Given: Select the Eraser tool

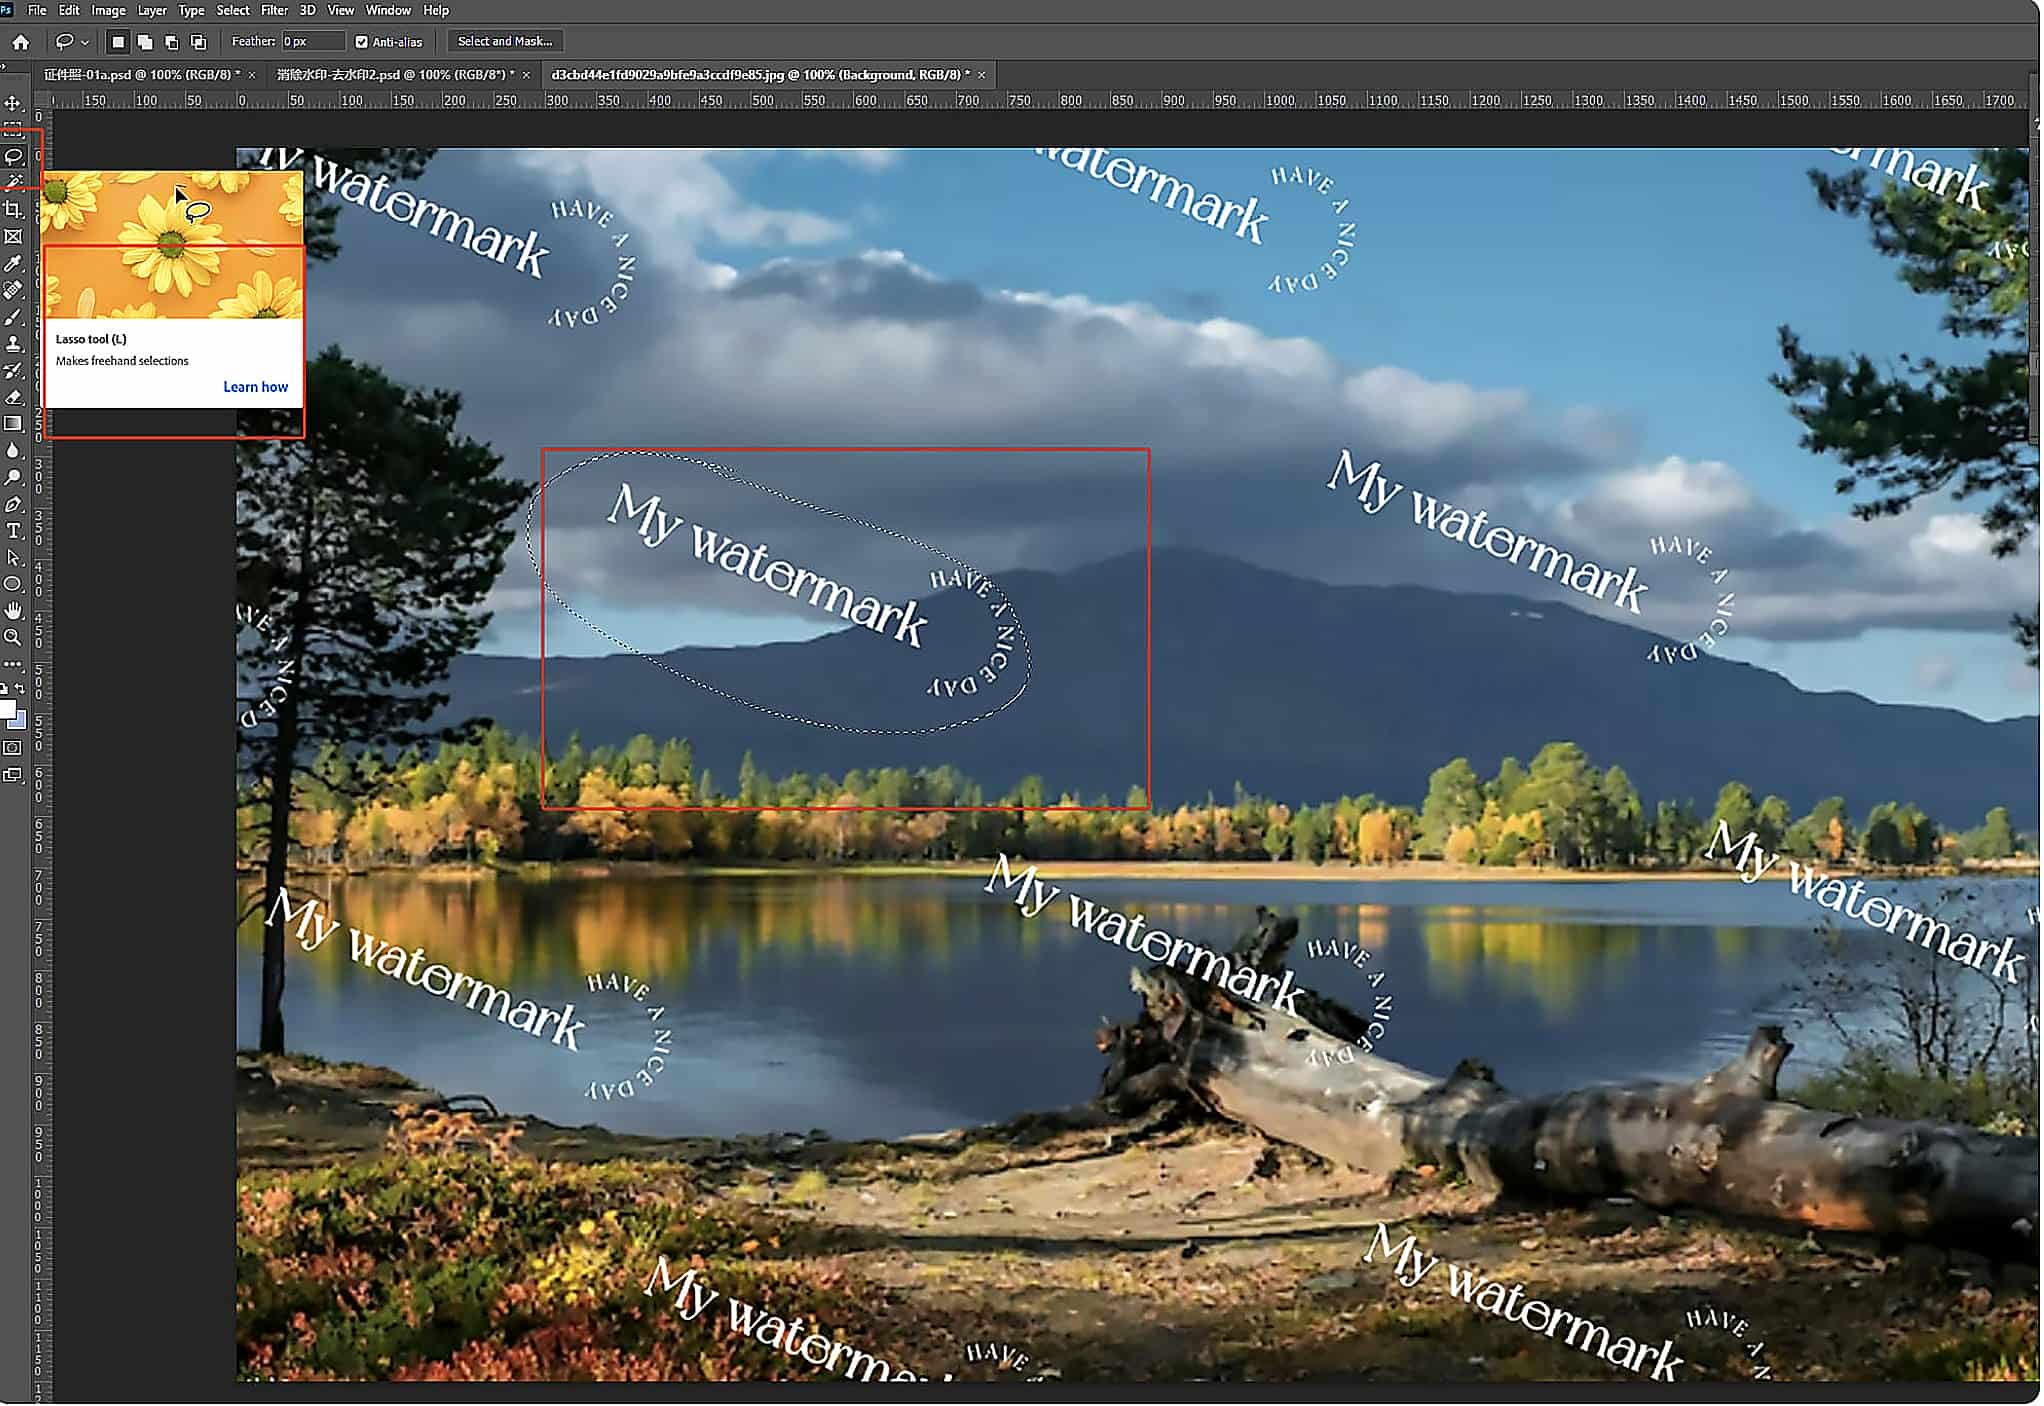Looking at the screenshot, I should pyautogui.click(x=13, y=398).
